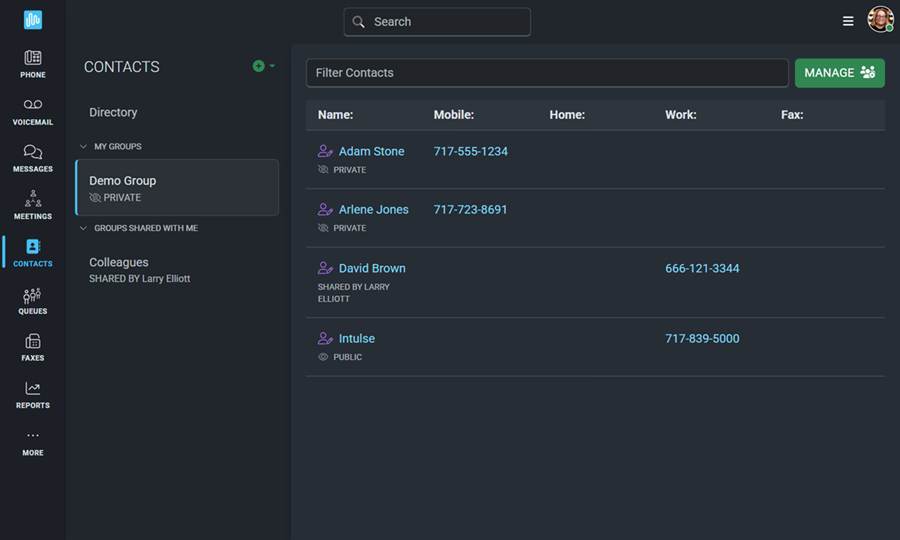Open the Reports section
The width and height of the screenshot is (900, 540).
[x=33, y=395]
